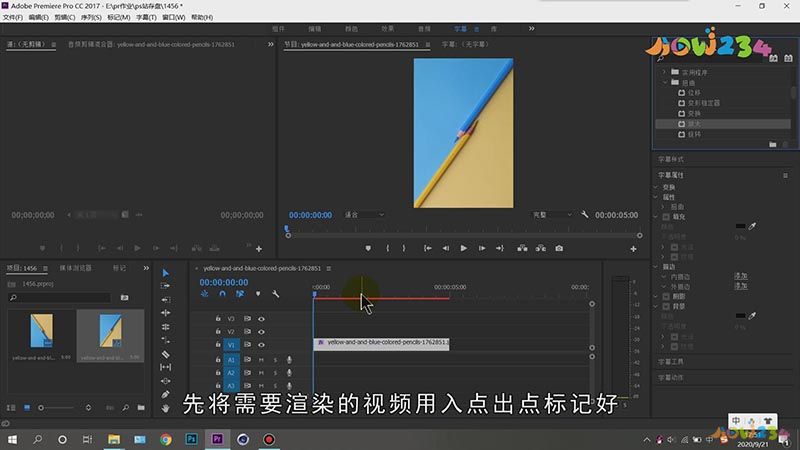The height and width of the screenshot is (450, 800).
Task: Click new bin folder icon in project panel
Action: coord(141,408)
